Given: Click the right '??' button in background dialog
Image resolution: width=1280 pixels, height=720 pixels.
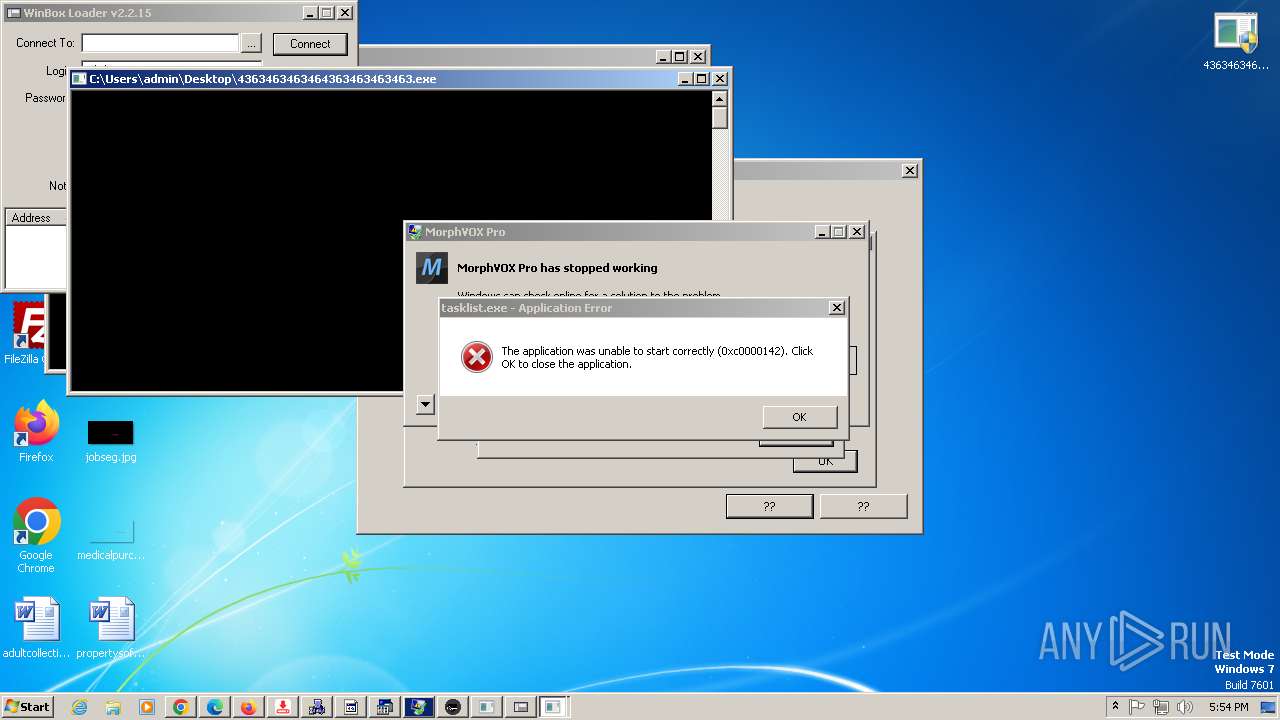Looking at the screenshot, I should pos(863,507).
